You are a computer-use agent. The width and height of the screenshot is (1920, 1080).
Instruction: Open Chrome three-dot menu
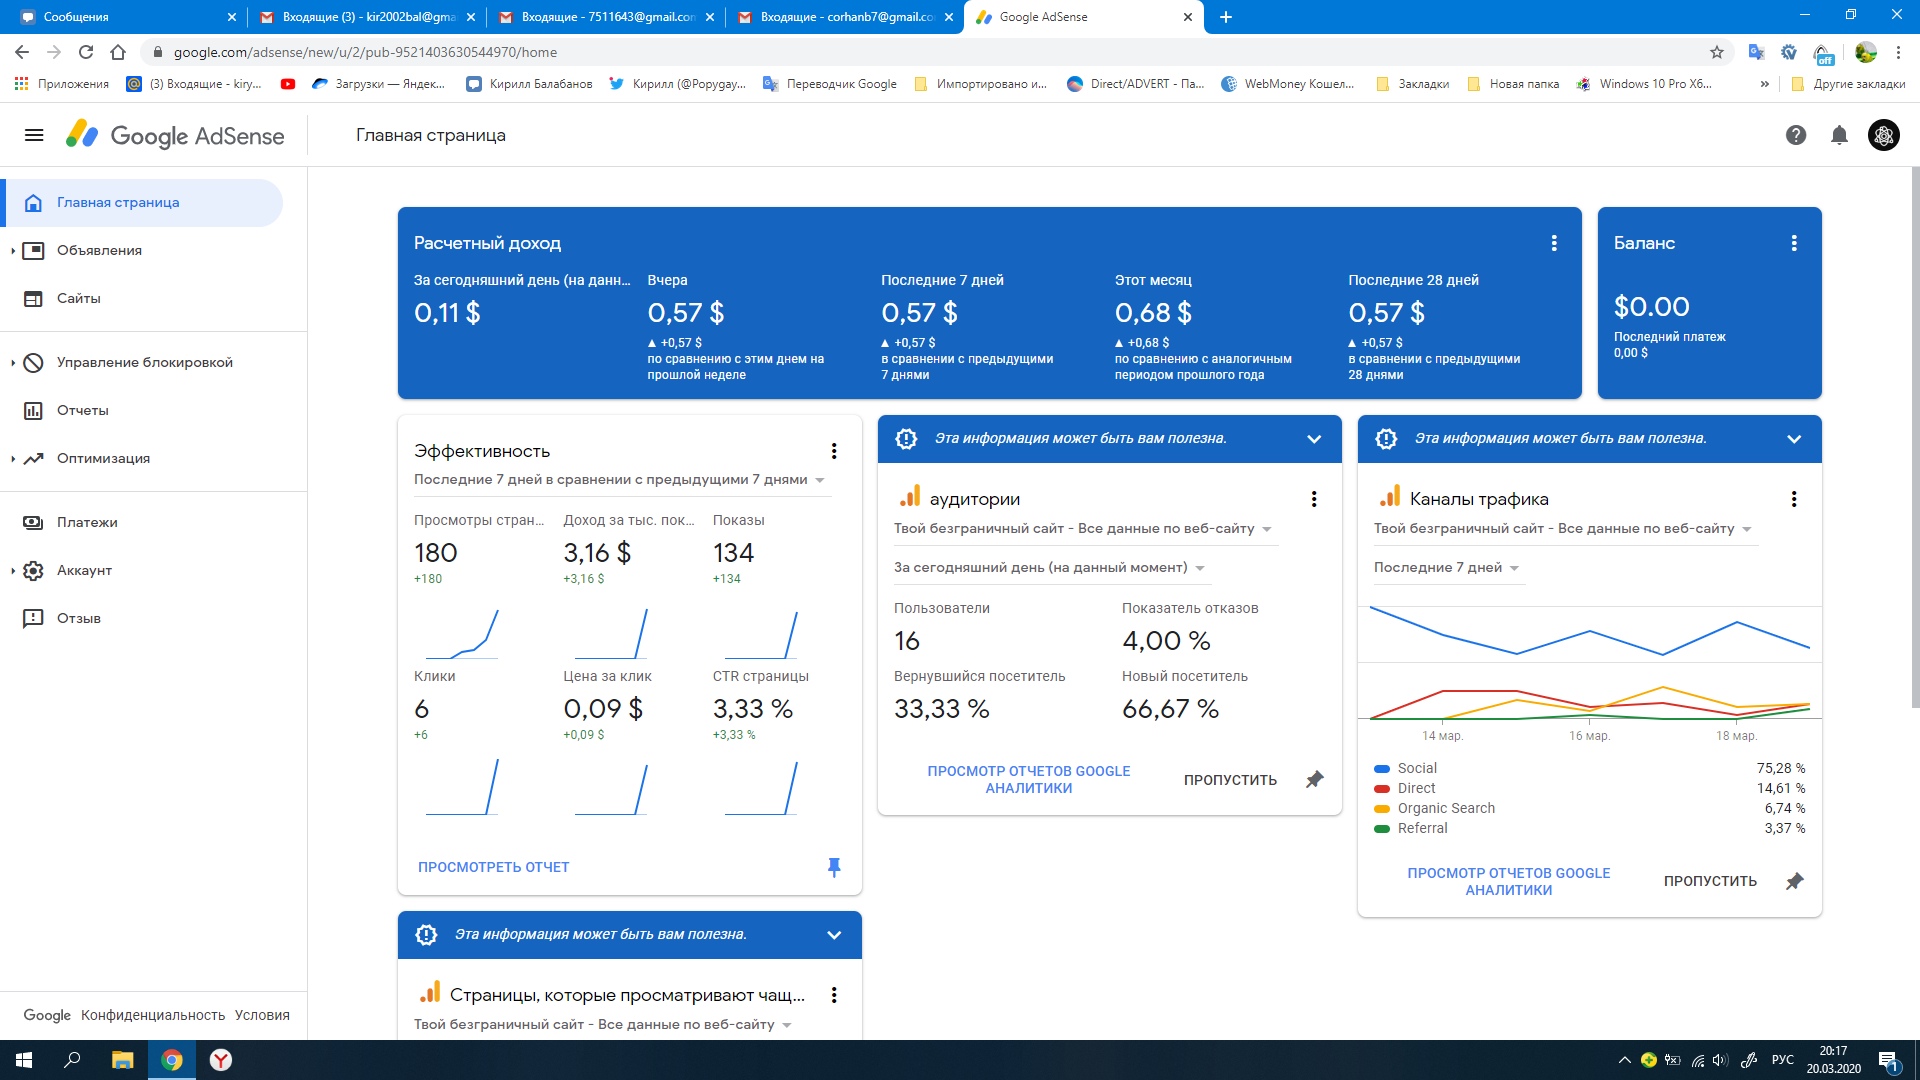(x=1898, y=52)
